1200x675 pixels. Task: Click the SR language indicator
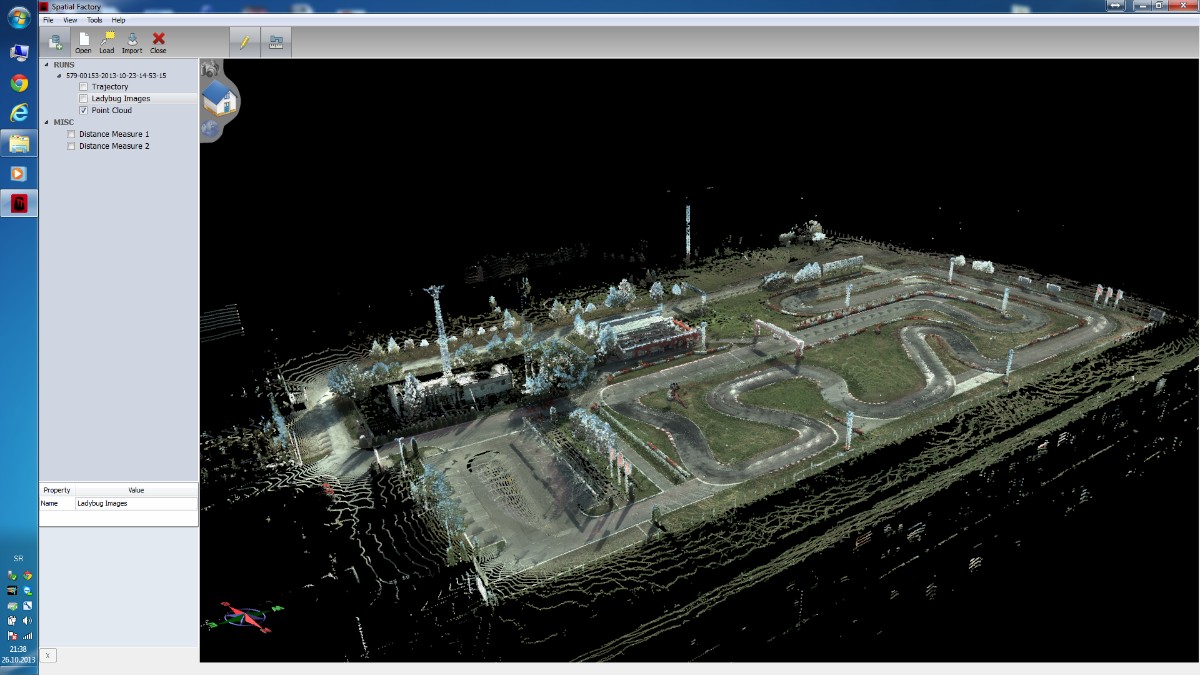pos(19,558)
